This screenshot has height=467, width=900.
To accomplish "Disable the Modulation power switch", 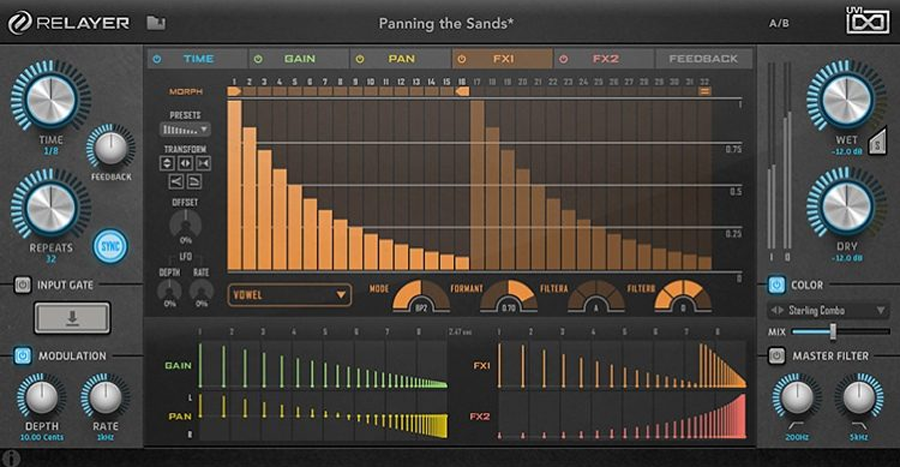I will click(x=22, y=356).
